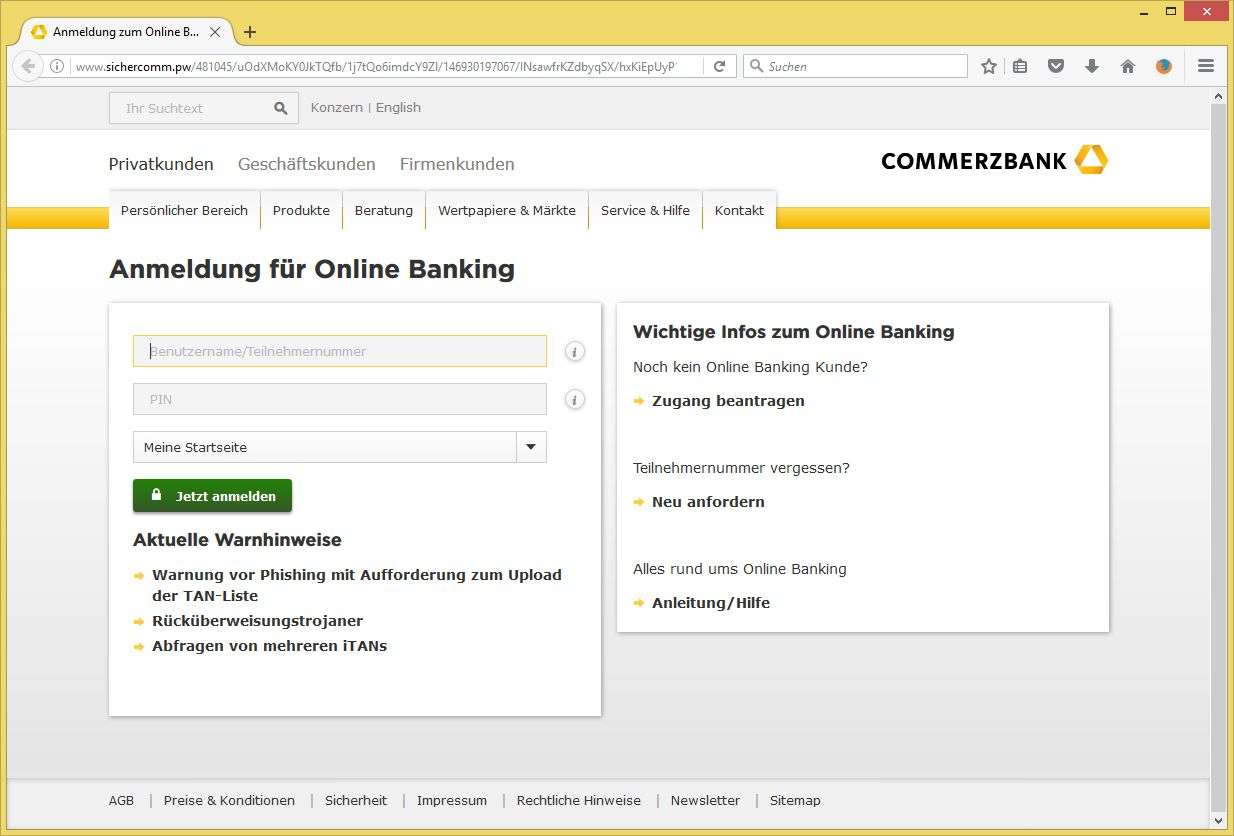Show bookmarks list icon in toolbar
Viewport: 1234px width, 836px height.
click(x=1020, y=66)
